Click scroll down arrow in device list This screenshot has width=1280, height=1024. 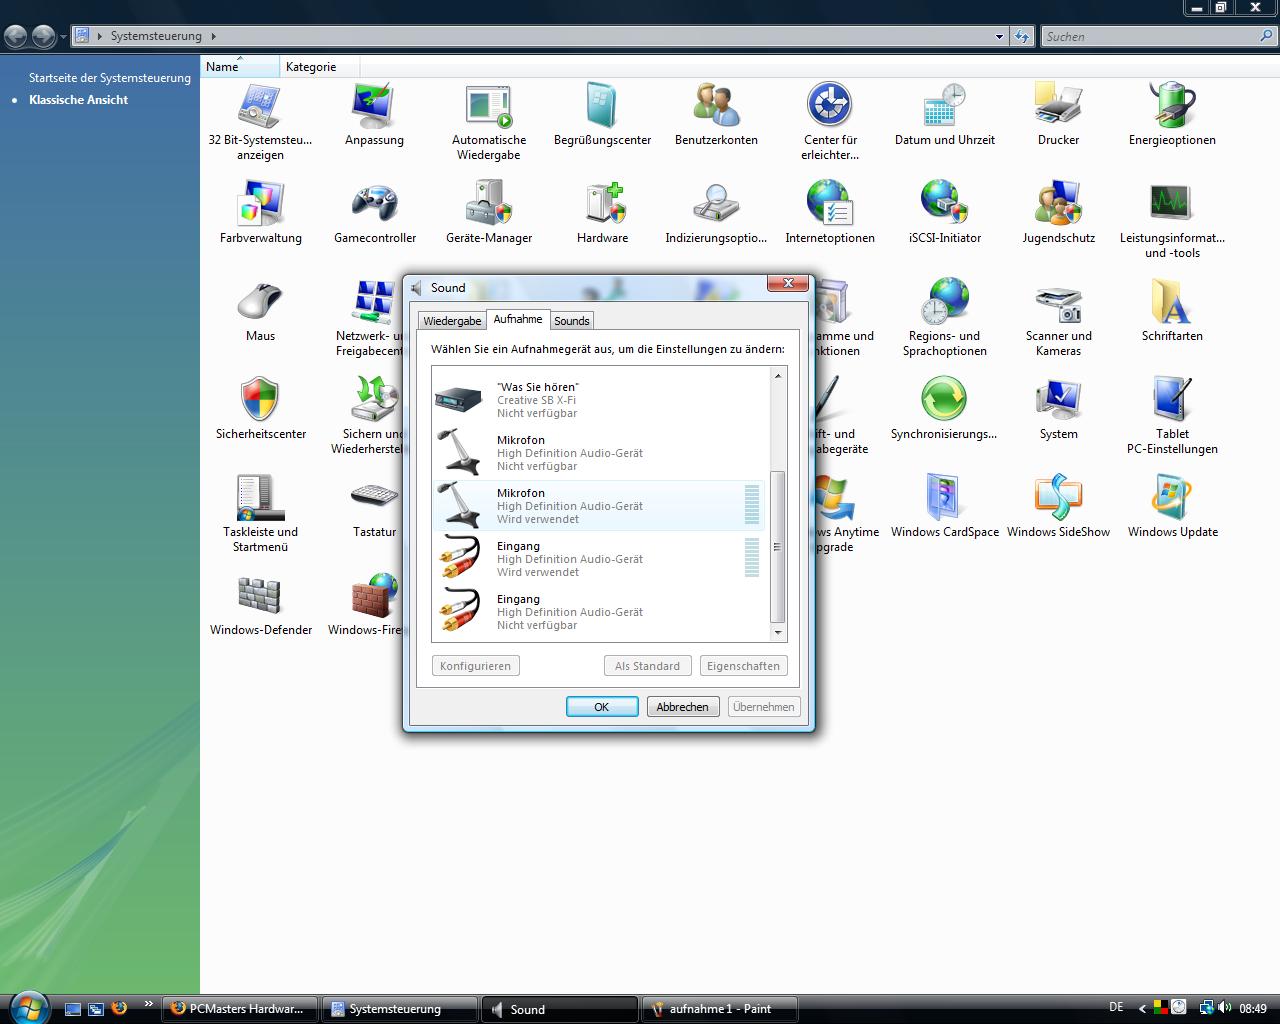(777, 633)
